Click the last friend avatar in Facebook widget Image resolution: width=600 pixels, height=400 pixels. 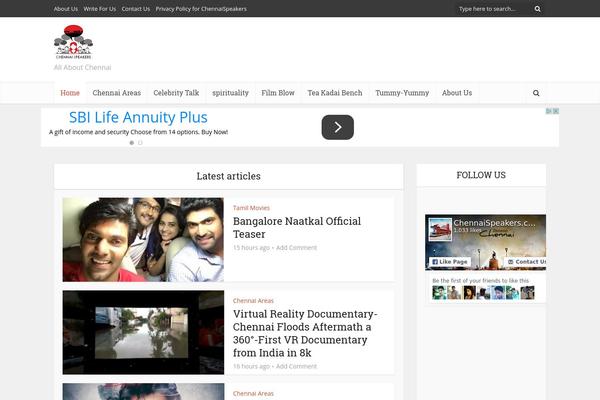tap(528, 293)
